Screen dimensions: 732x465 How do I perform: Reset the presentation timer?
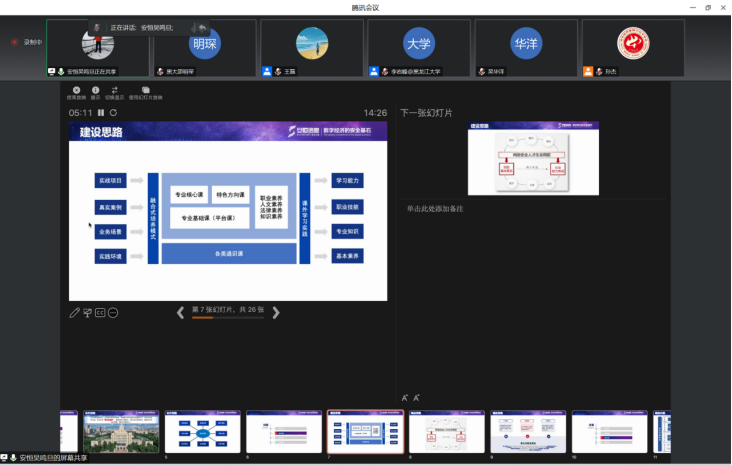coord(113,113)
